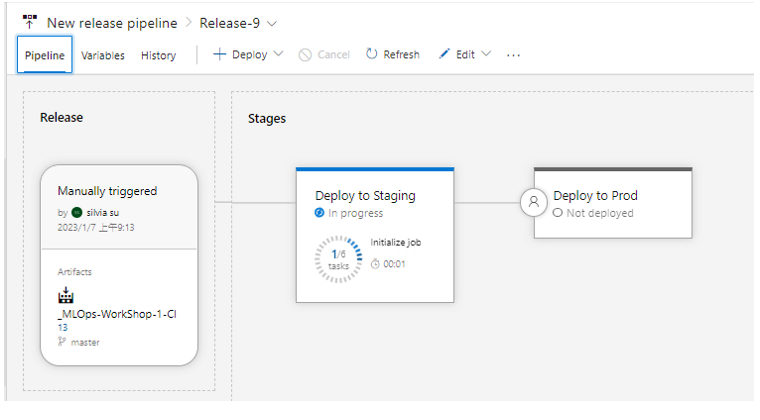Open the _MLOps-WorkShop-1-CI artifact link
The width and height of the screenshot is (760, 420).
tap(117, 316)
